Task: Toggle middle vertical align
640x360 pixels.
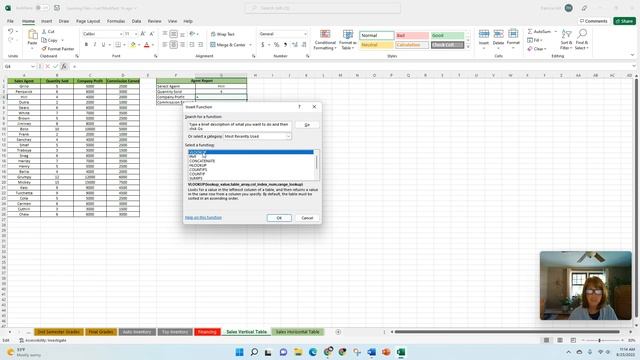Action: click(173, 34)
